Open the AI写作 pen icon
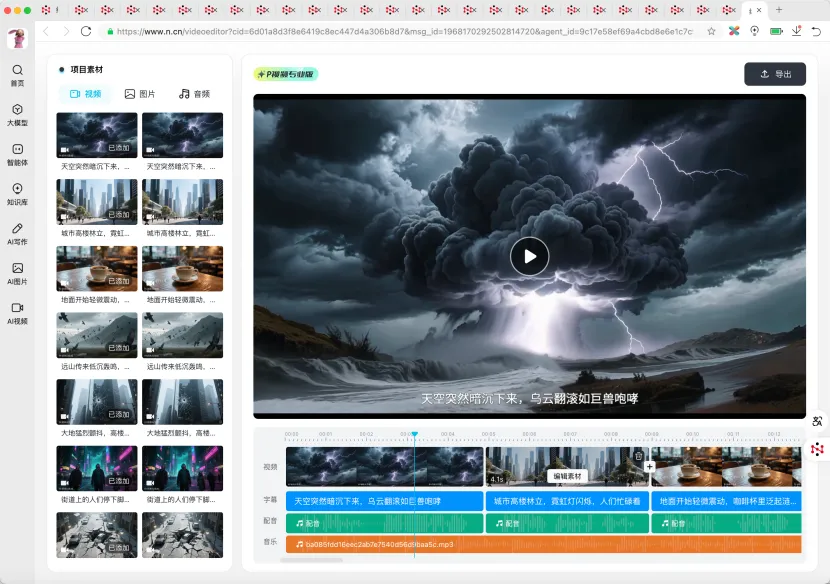830x584 pixels. (17, 229)
